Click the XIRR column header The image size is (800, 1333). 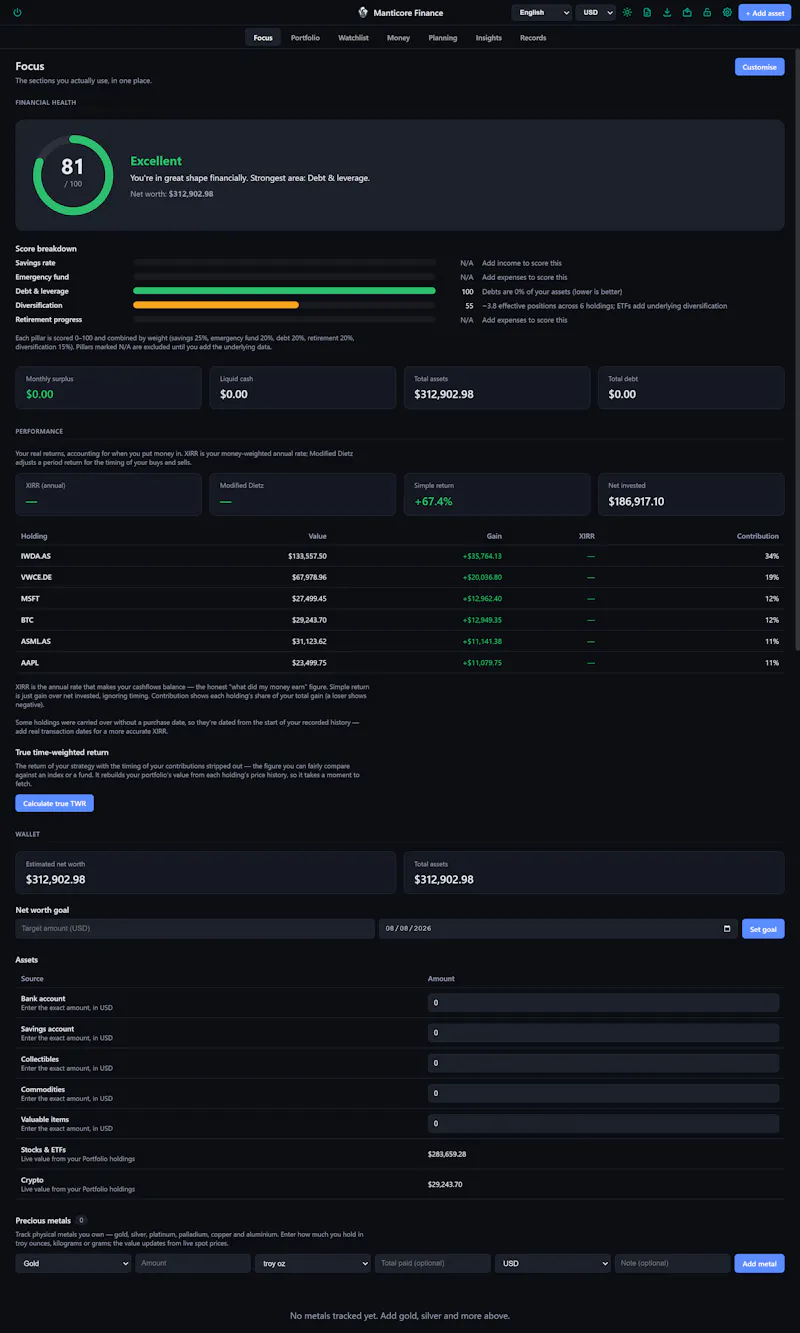click(x=586, y=536)
